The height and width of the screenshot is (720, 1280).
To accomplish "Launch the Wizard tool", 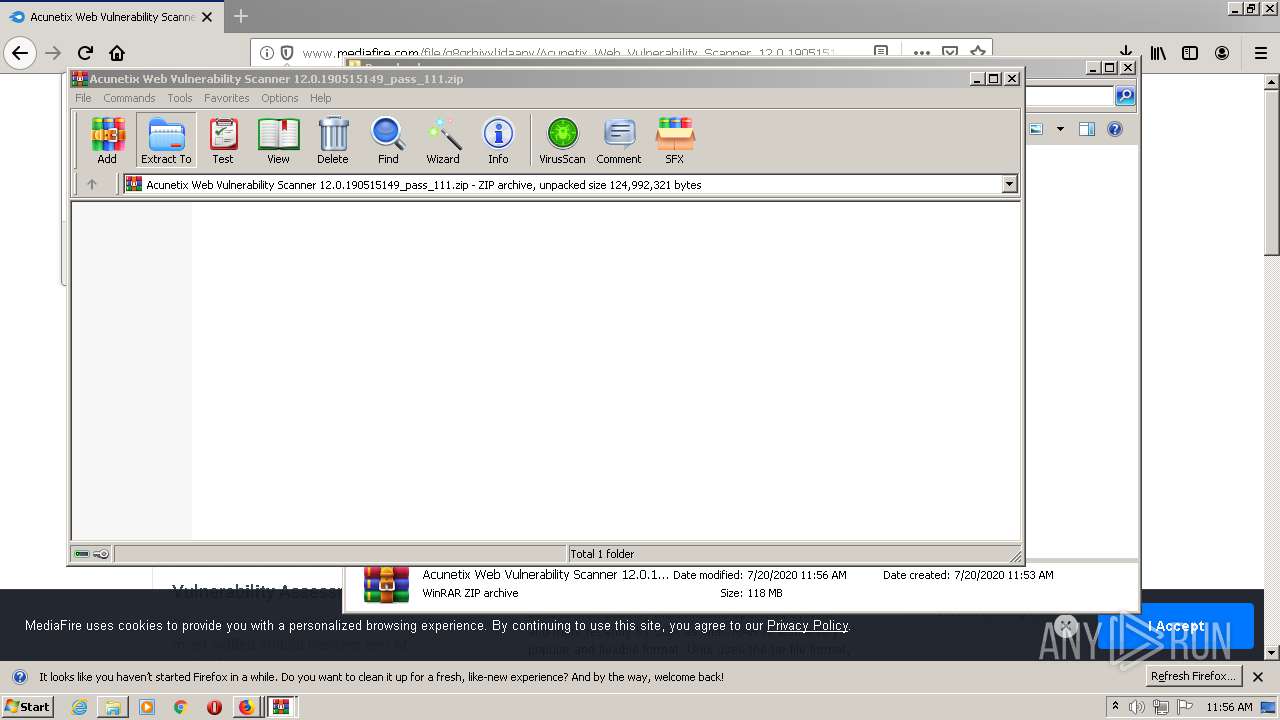I will 443,140.
